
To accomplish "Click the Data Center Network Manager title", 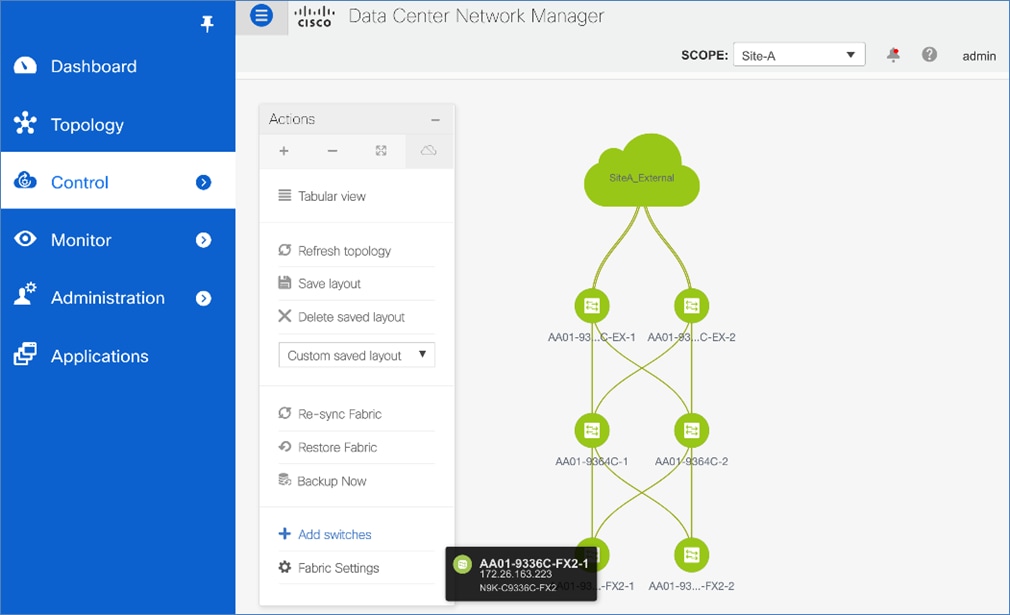I will [476, 16].
